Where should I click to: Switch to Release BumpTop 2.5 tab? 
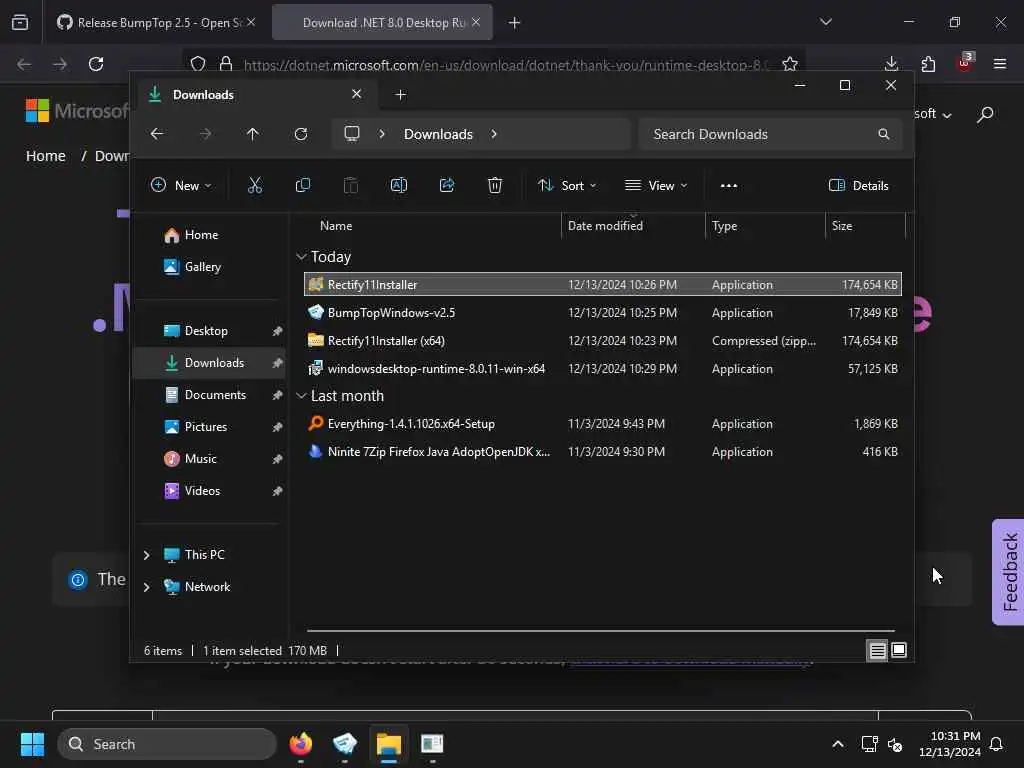click(157, 23)
